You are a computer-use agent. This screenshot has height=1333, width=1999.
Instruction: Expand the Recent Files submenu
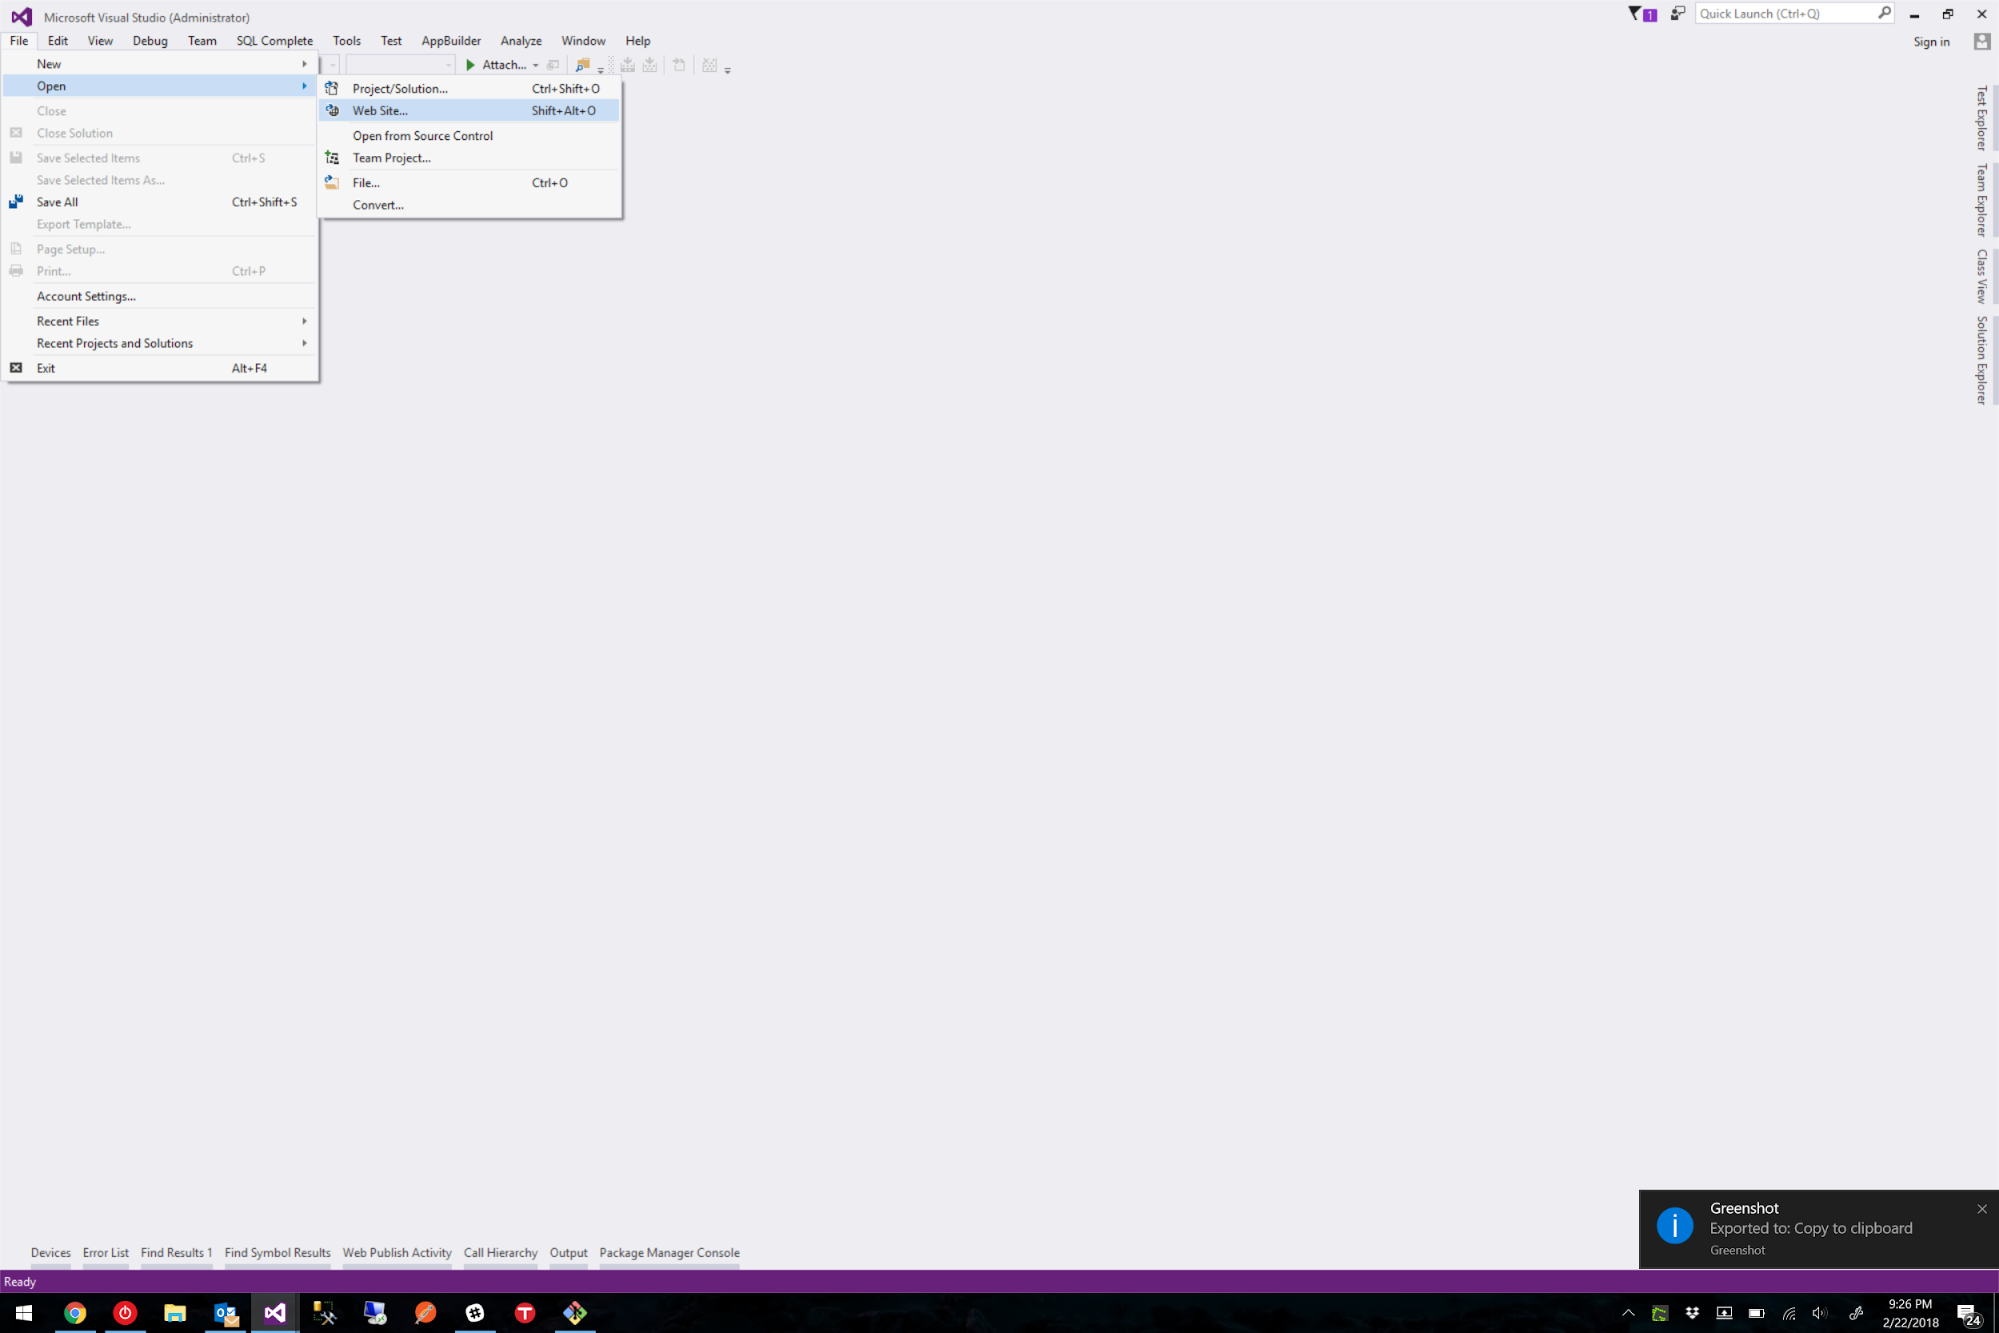click(x=68, y=321)
